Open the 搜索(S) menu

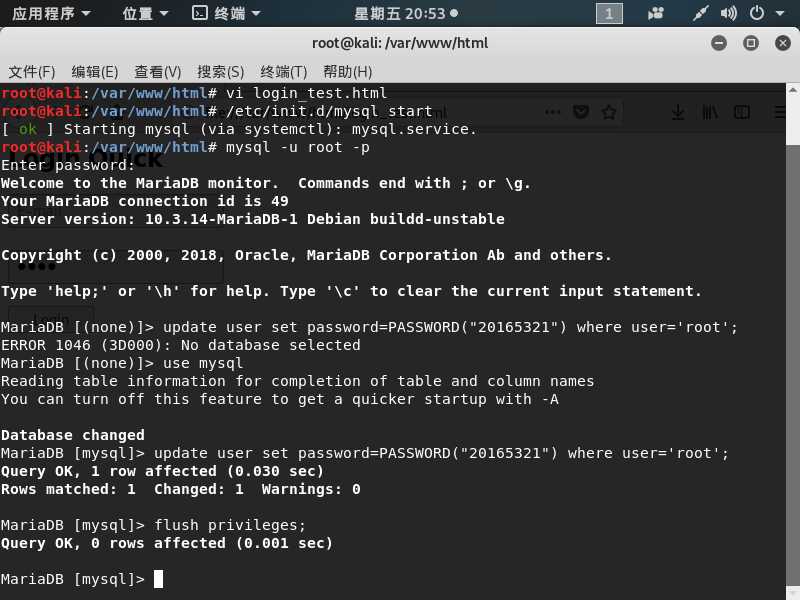(220, 72)
